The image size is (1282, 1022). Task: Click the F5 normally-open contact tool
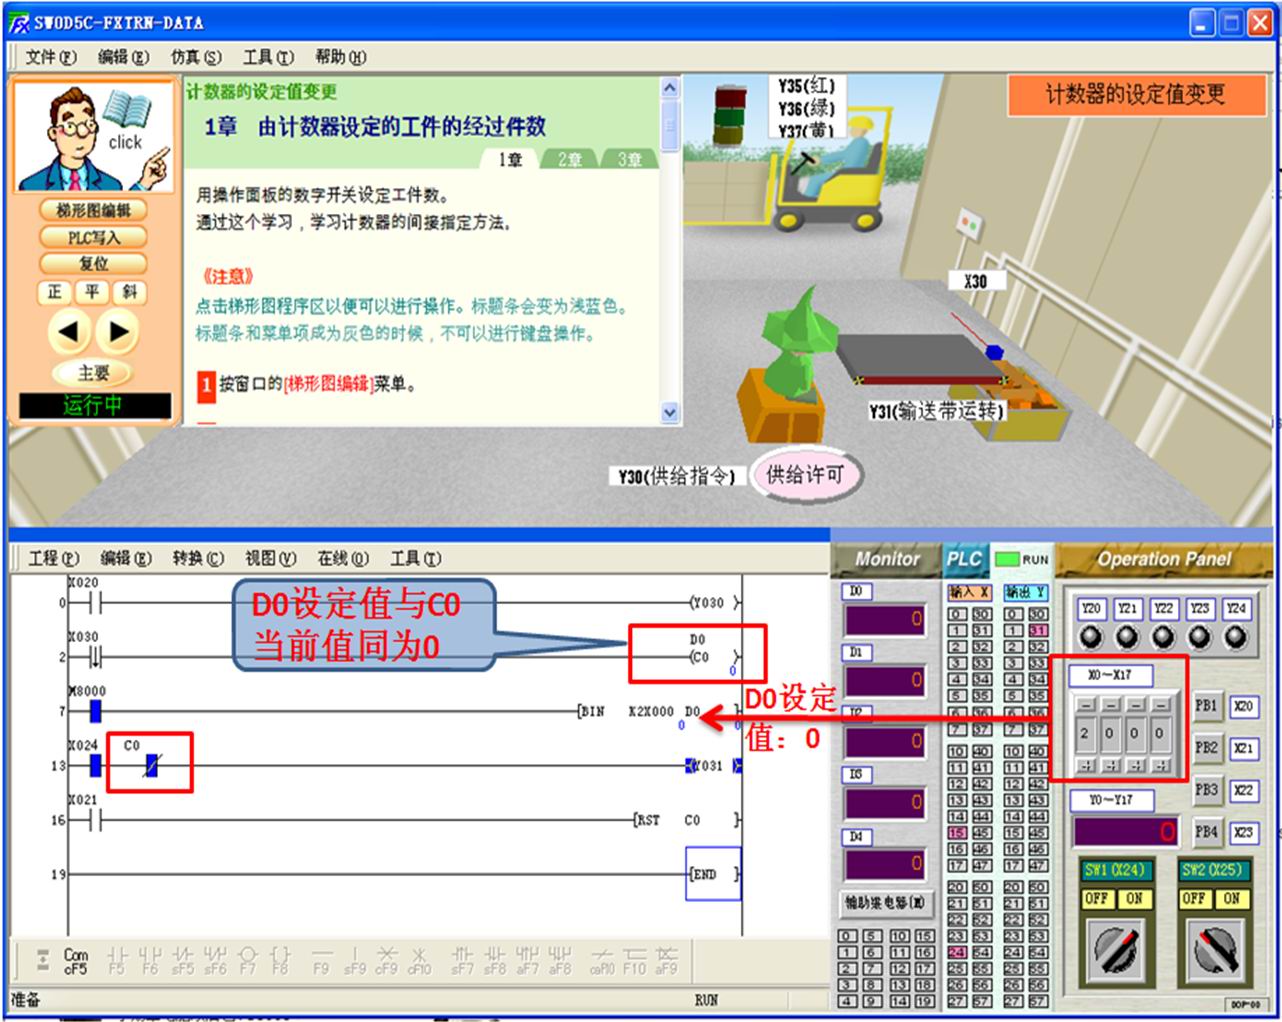[x=117, y=959]
